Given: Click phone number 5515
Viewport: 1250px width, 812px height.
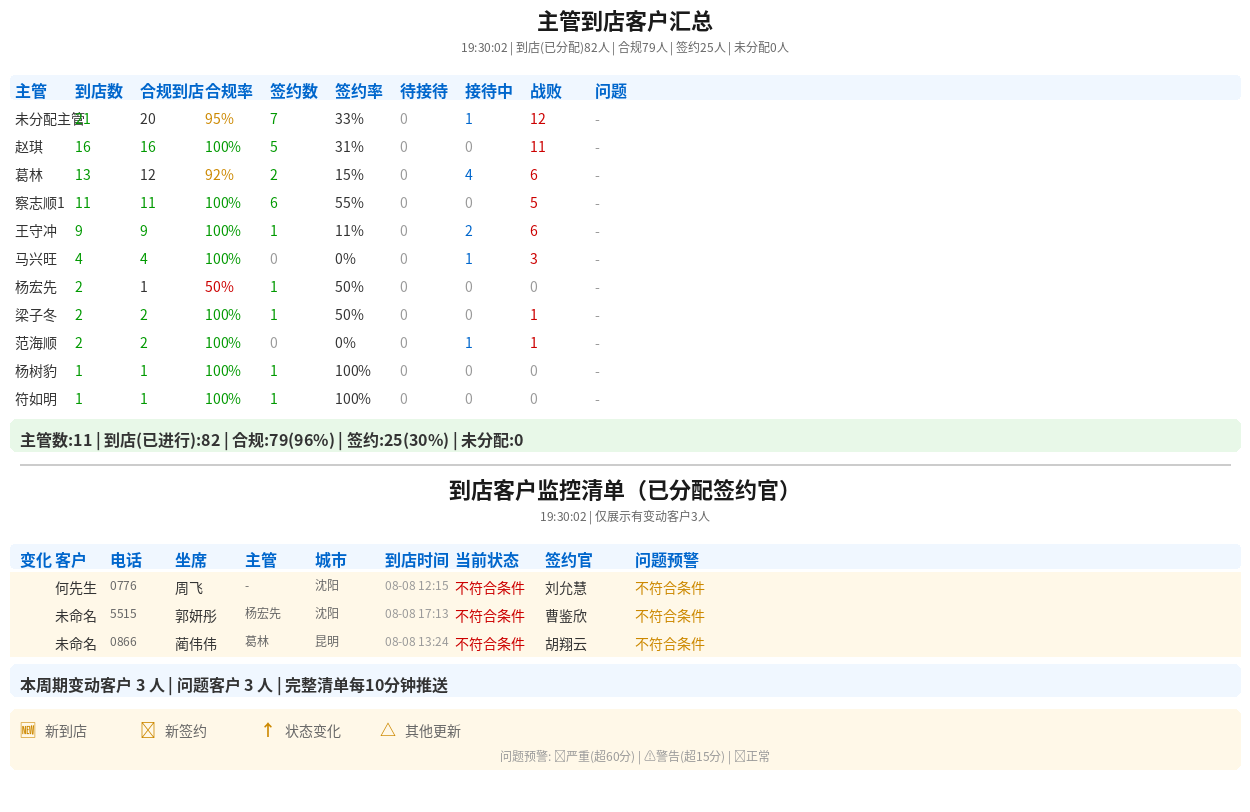Looking at the screenshot, I should 123,613.
